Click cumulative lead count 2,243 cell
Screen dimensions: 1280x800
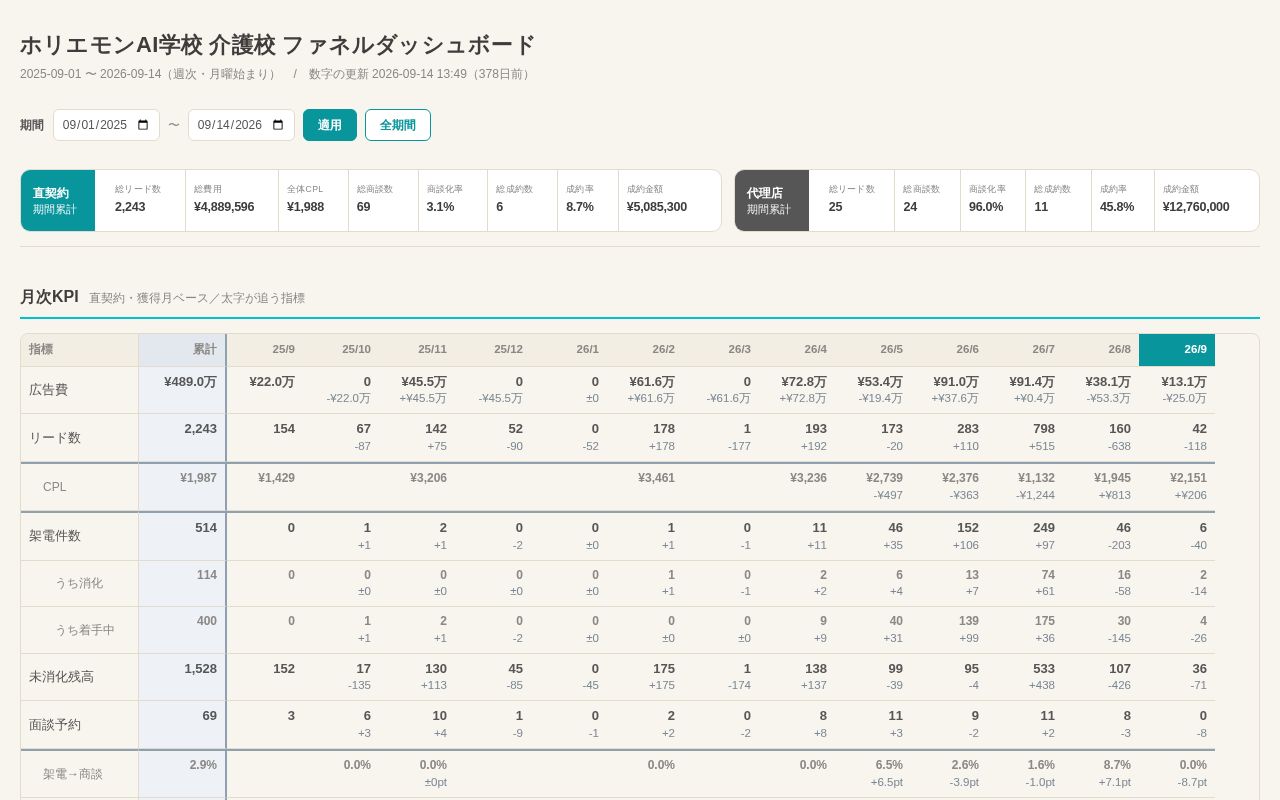[182, 437]
